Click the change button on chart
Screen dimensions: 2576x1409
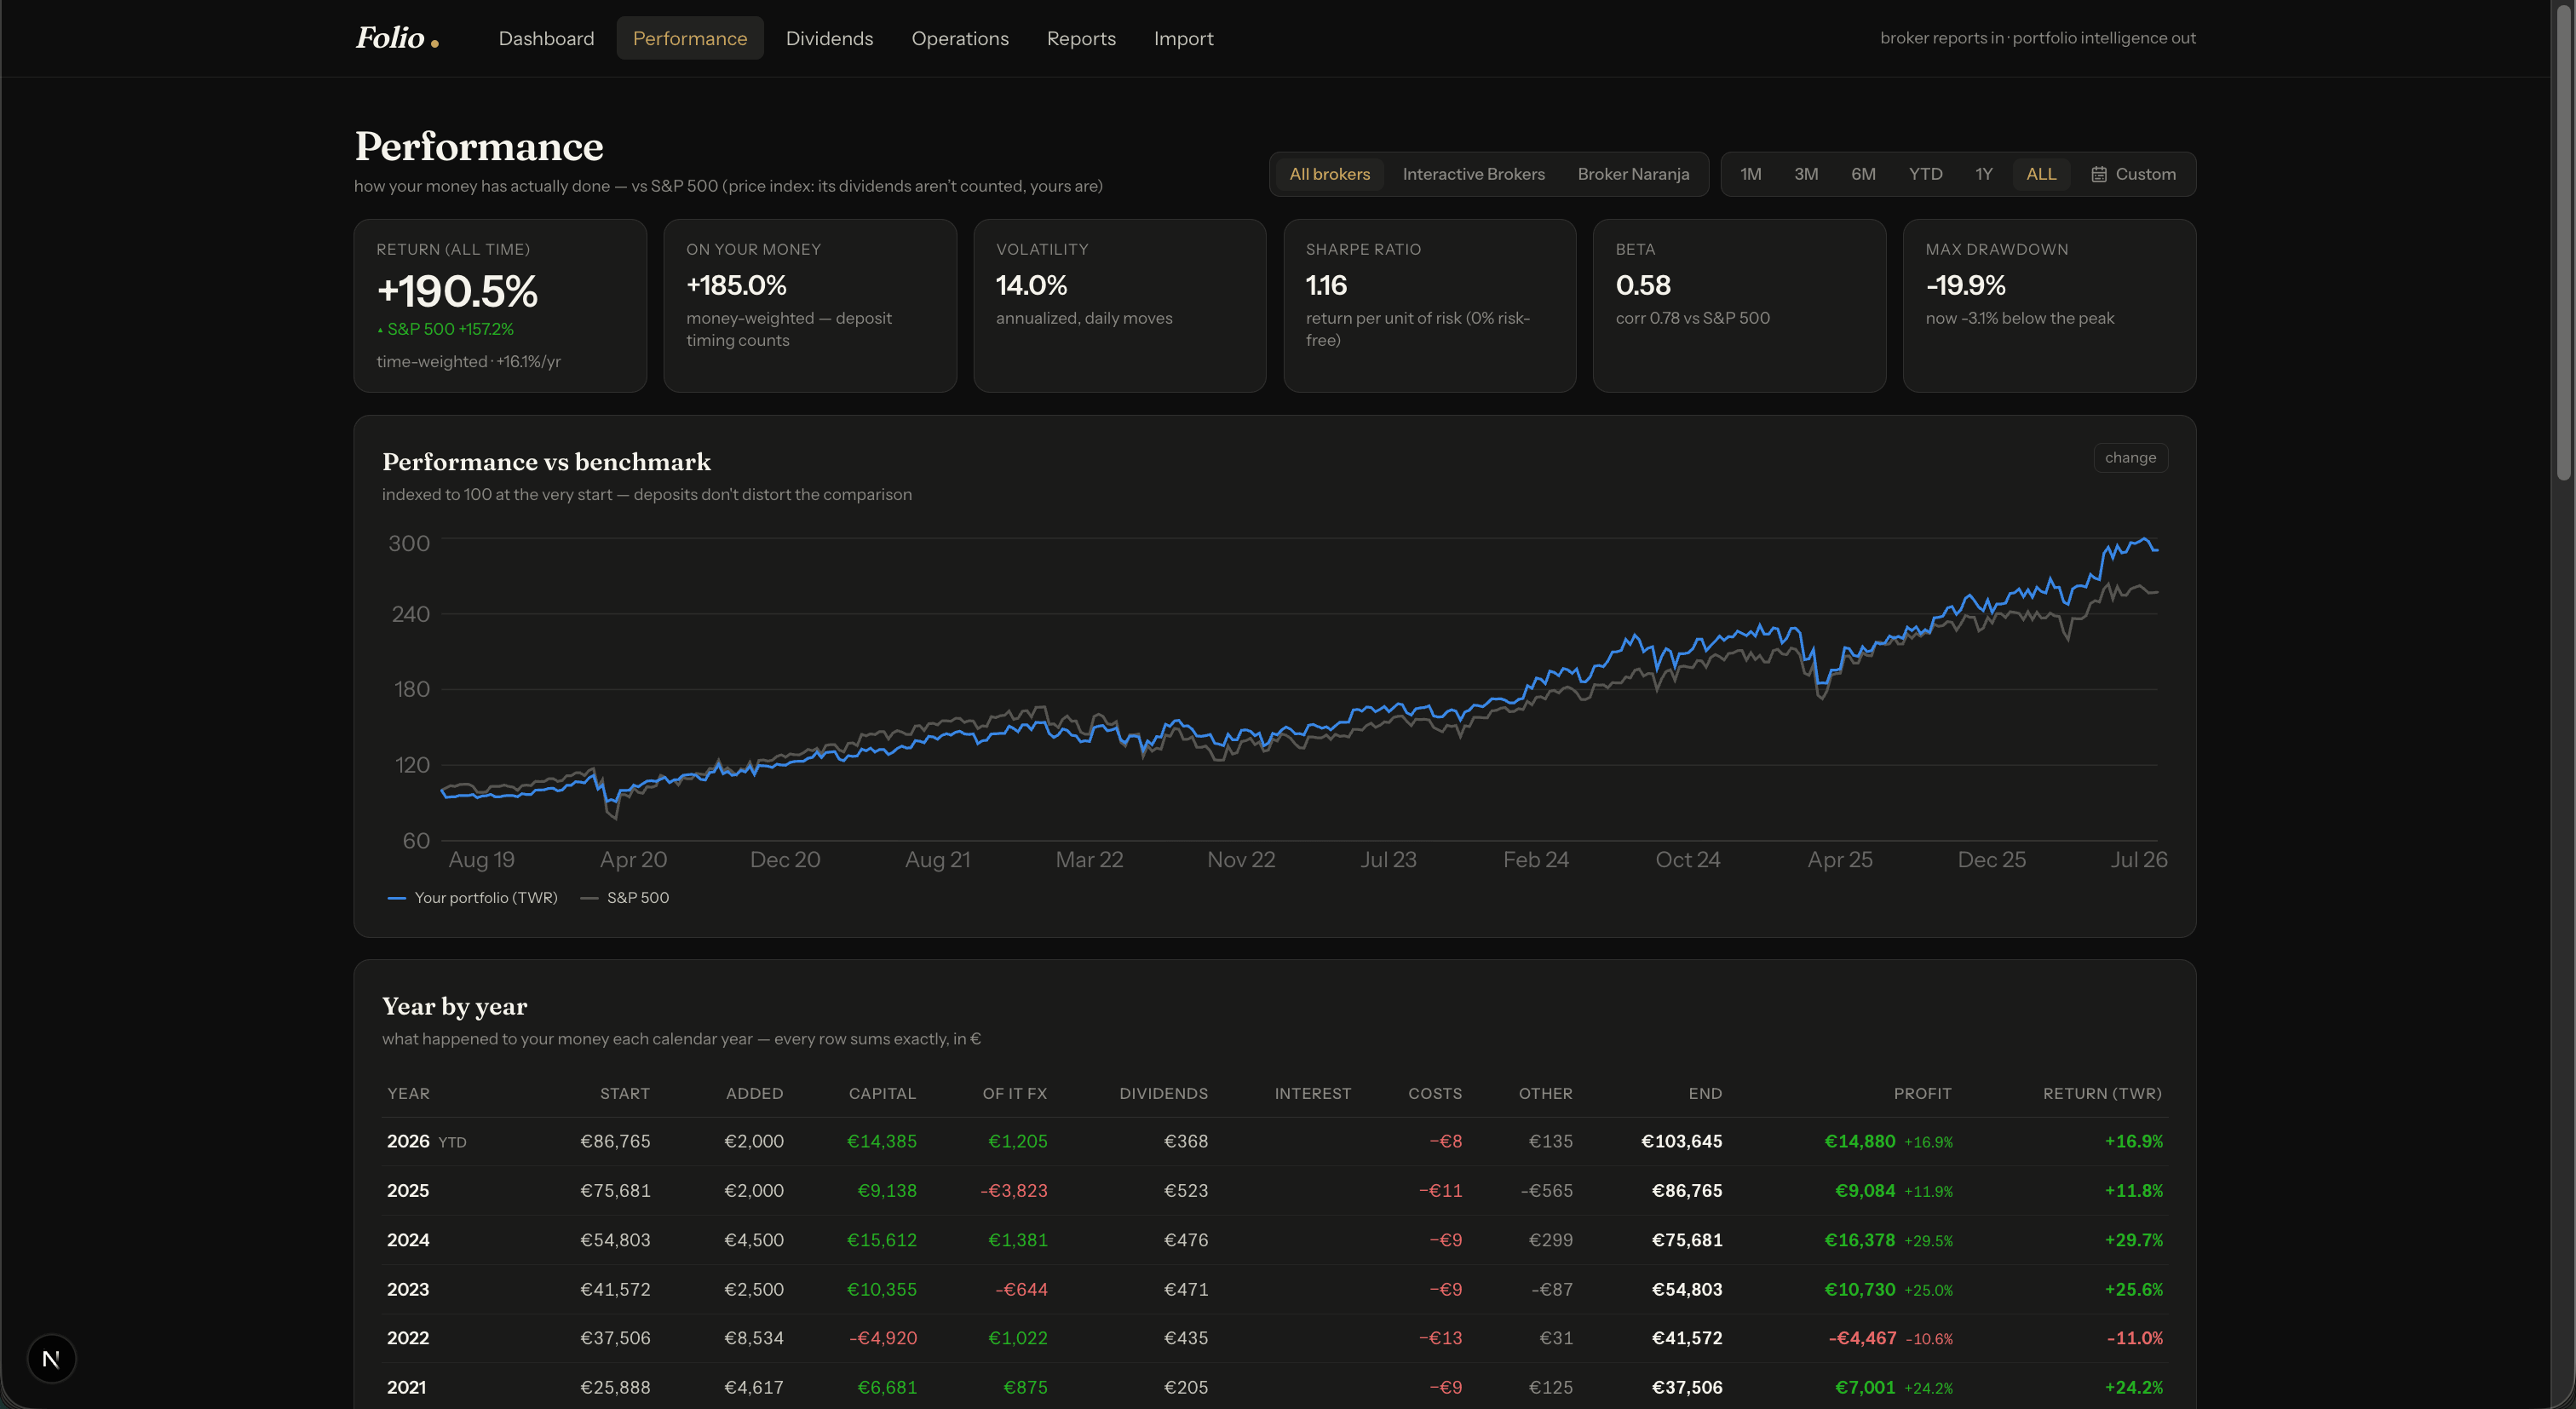click(2130, 458)
